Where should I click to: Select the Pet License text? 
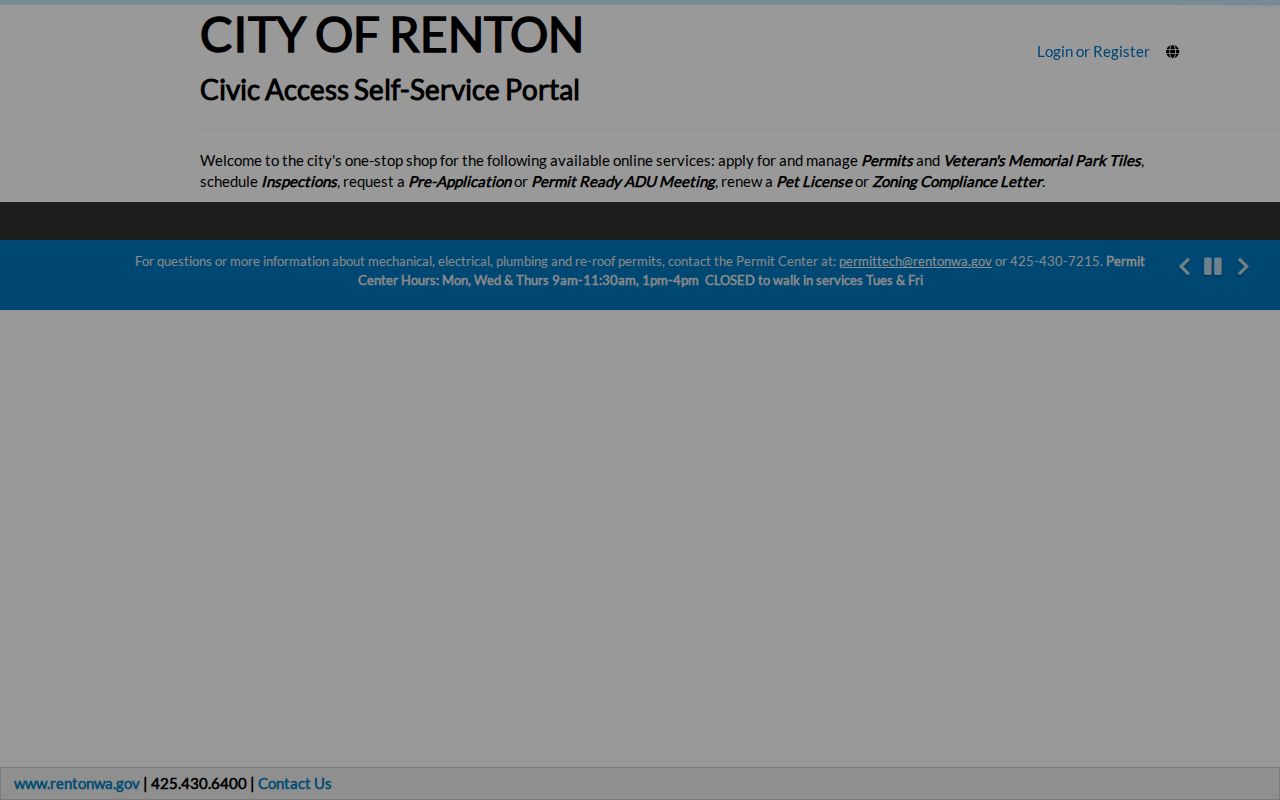pyautogui.click(x=814, y=181)
